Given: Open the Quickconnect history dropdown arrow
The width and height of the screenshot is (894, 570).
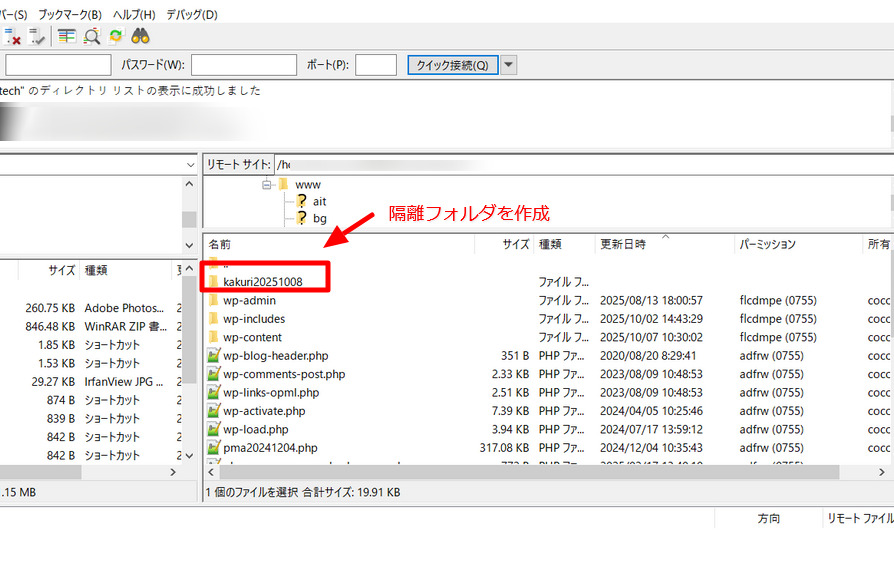Looking at the screenshot, I should pos(508,65).
